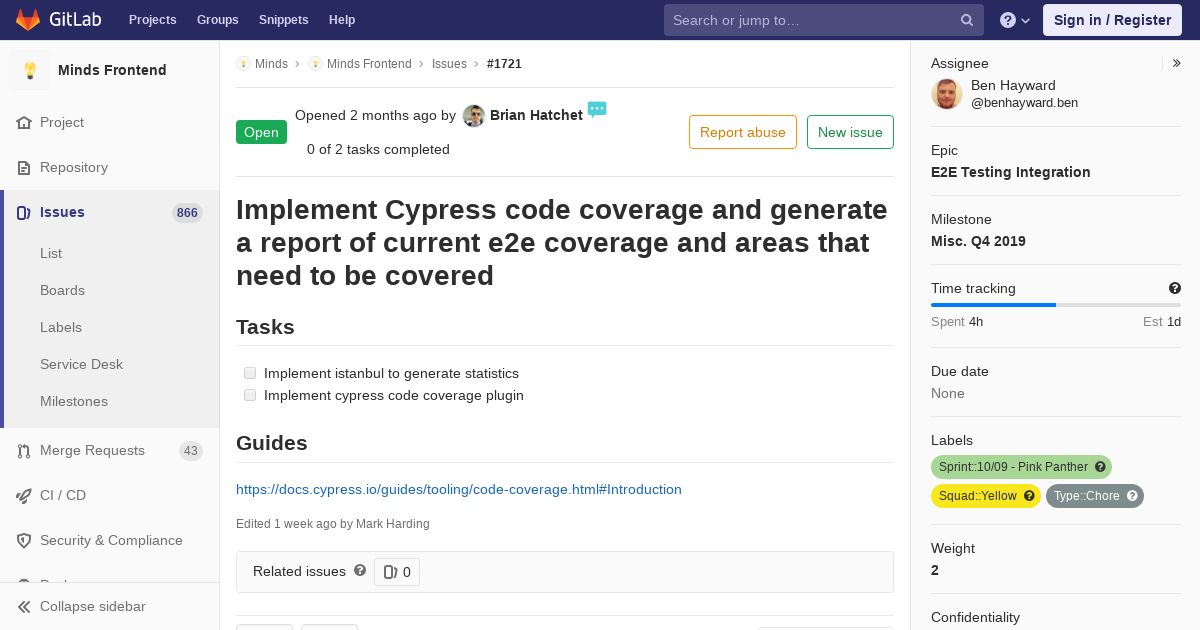Click the Issues breadcrumb link
This screenshot has height=630, width=1200.
449,63
